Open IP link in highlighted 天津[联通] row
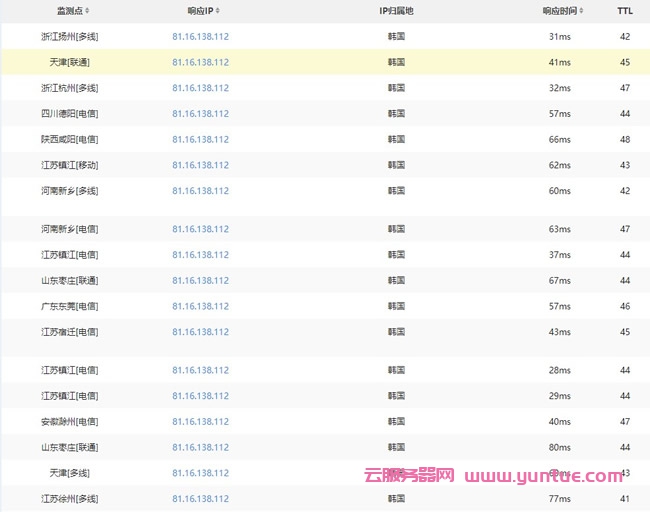The image size is (650, 512). pos(200,62)
